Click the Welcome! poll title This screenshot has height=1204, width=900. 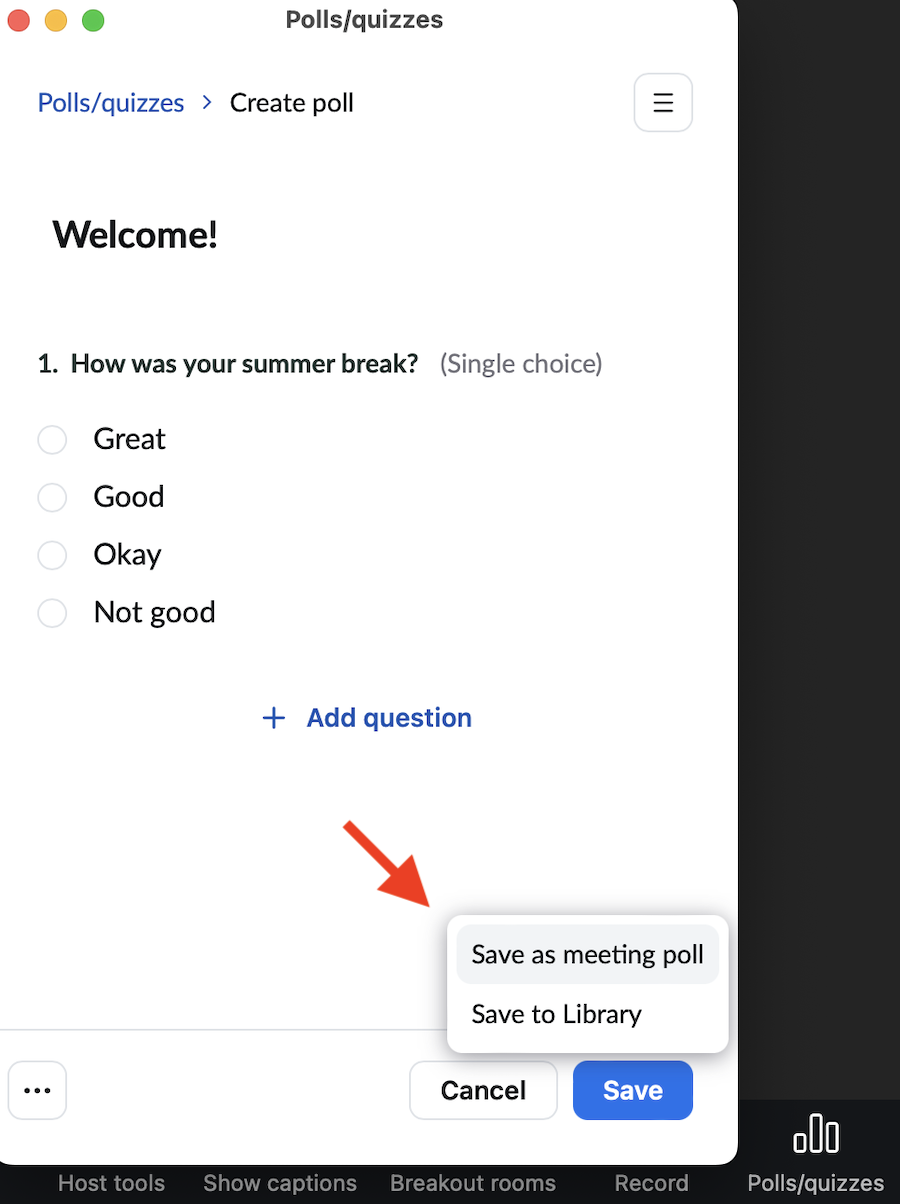pos(135,235)
